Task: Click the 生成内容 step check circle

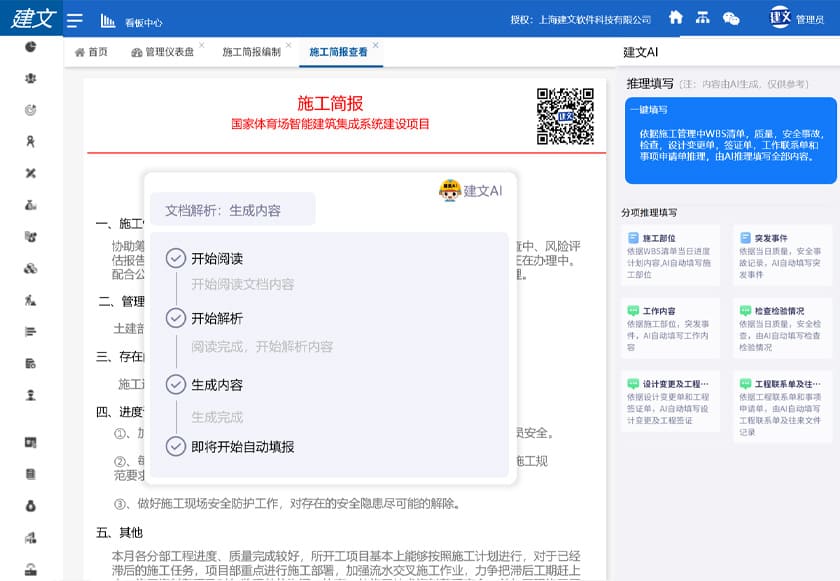Action: 176,384
